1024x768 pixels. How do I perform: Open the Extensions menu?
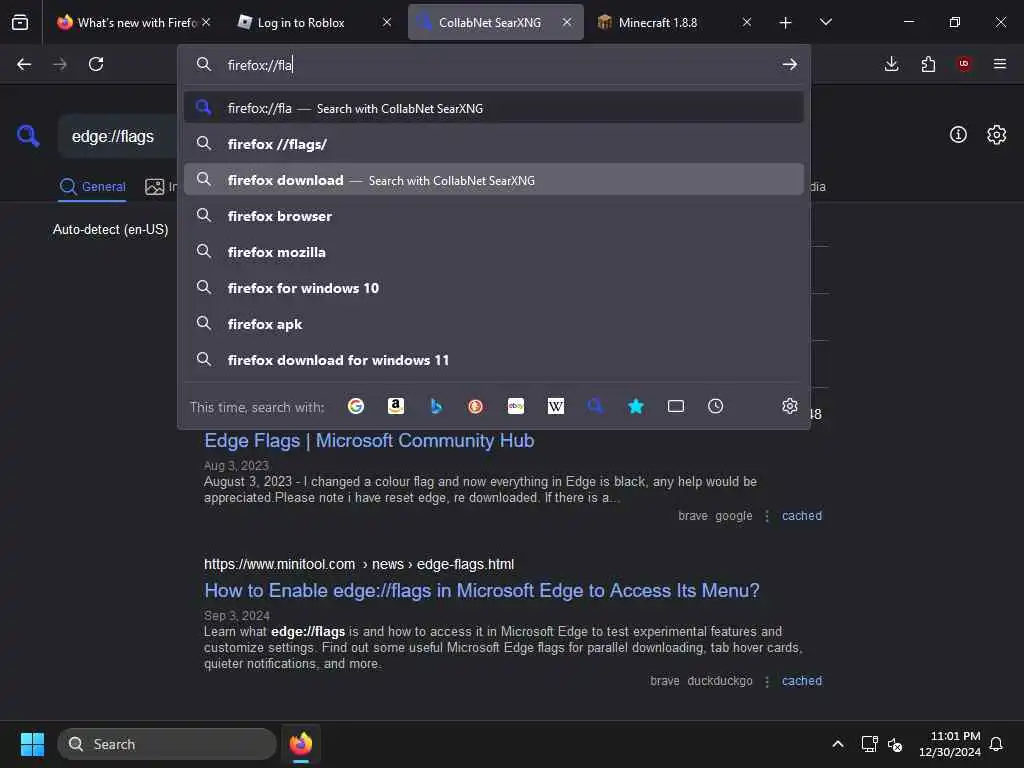coord(928,64)
